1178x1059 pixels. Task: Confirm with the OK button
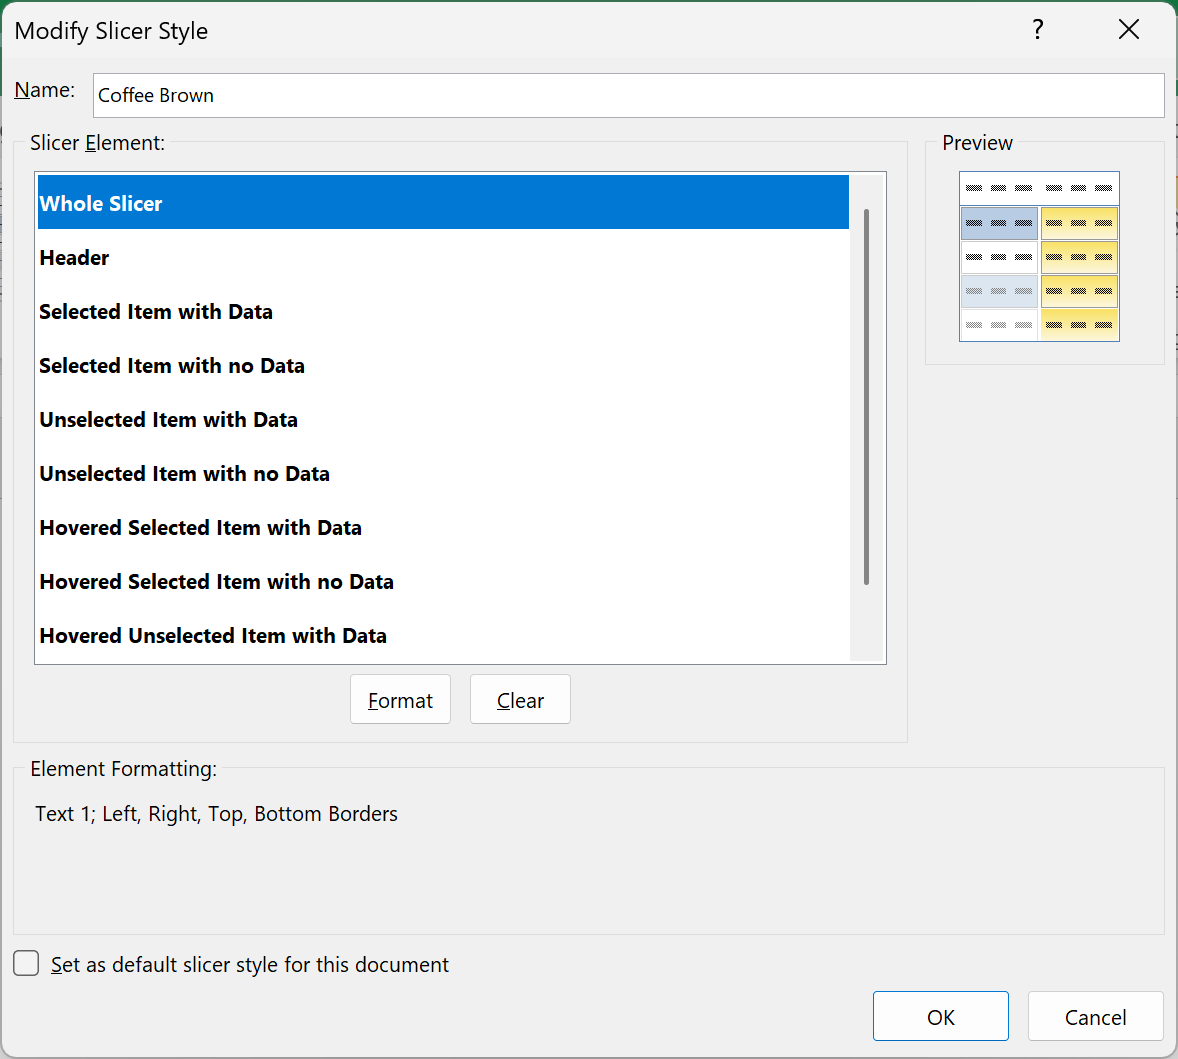coord(941,1016)
